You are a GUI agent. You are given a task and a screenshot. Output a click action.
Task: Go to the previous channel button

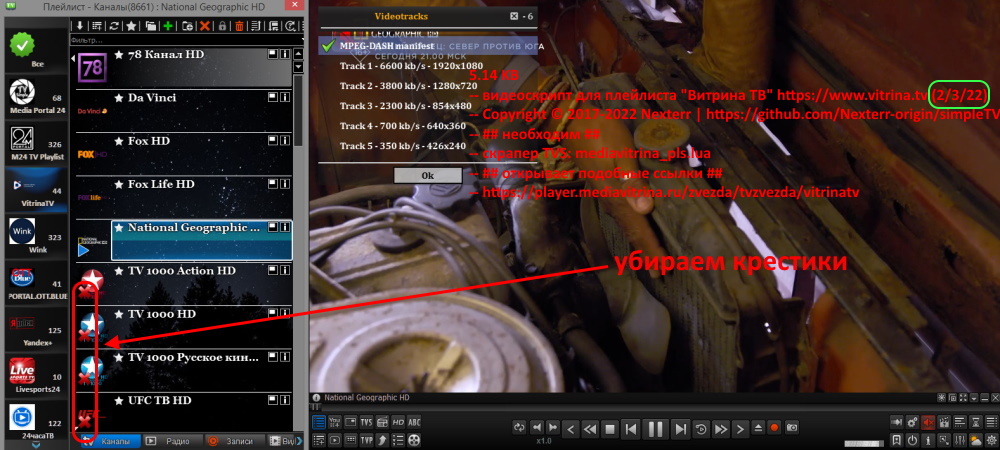click(x=631, y=429)
